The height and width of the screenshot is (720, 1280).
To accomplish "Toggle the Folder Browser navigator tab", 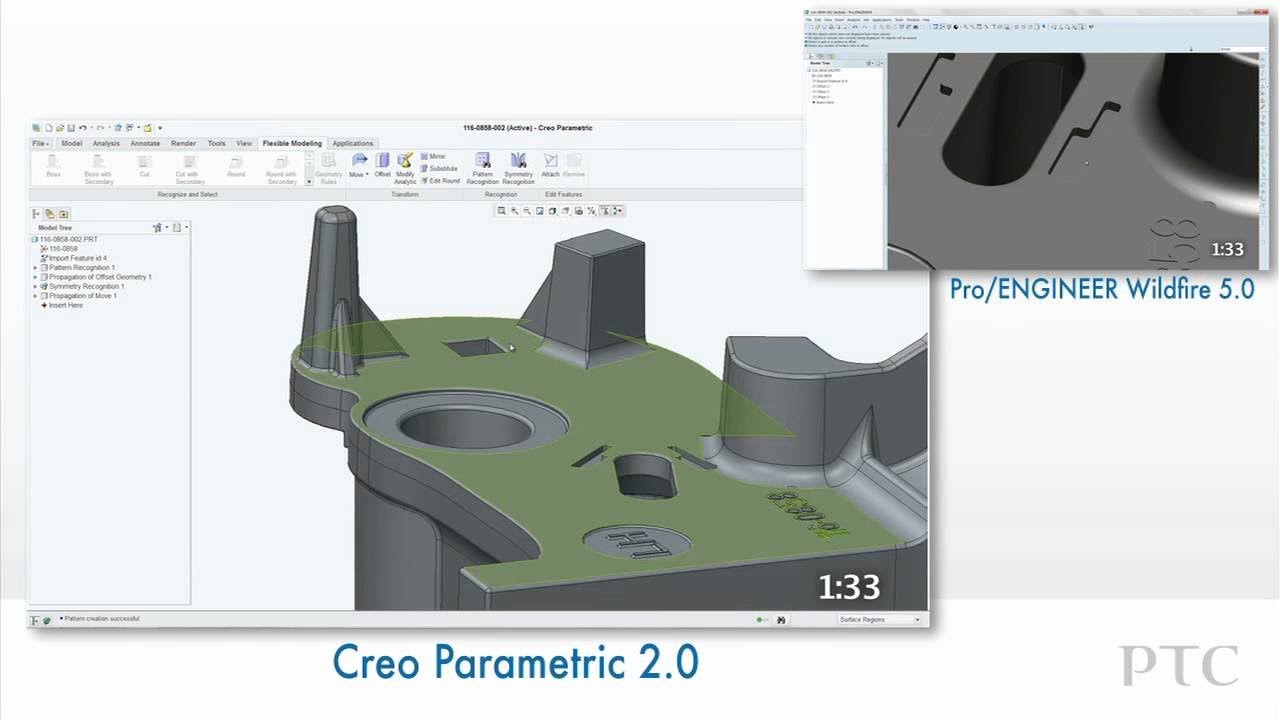I will 50,214.
